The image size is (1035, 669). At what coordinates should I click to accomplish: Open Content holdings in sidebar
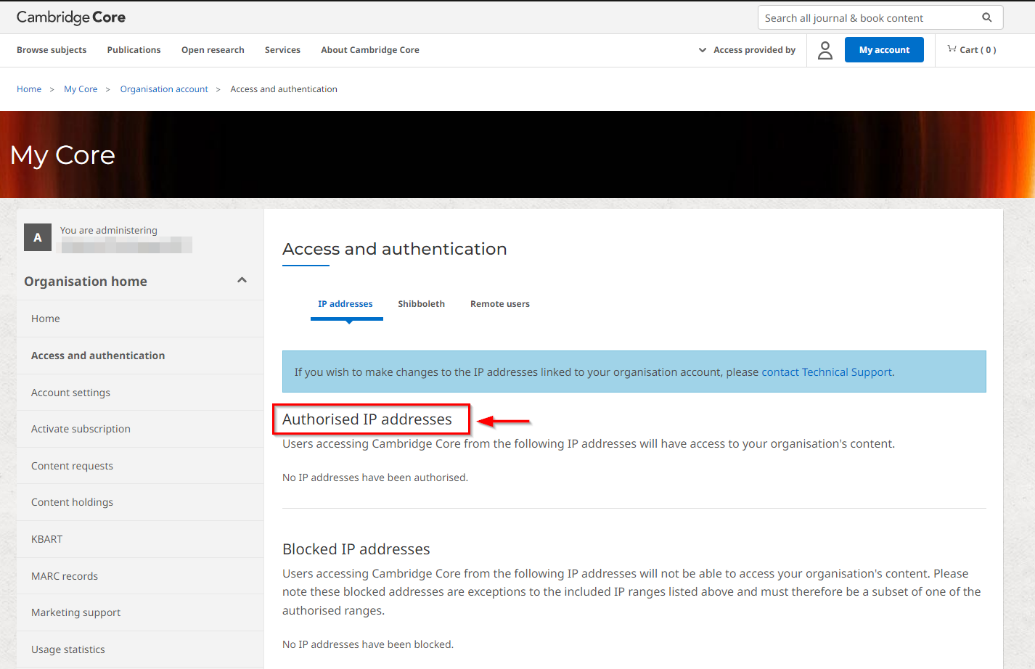[x=140, y=502]
